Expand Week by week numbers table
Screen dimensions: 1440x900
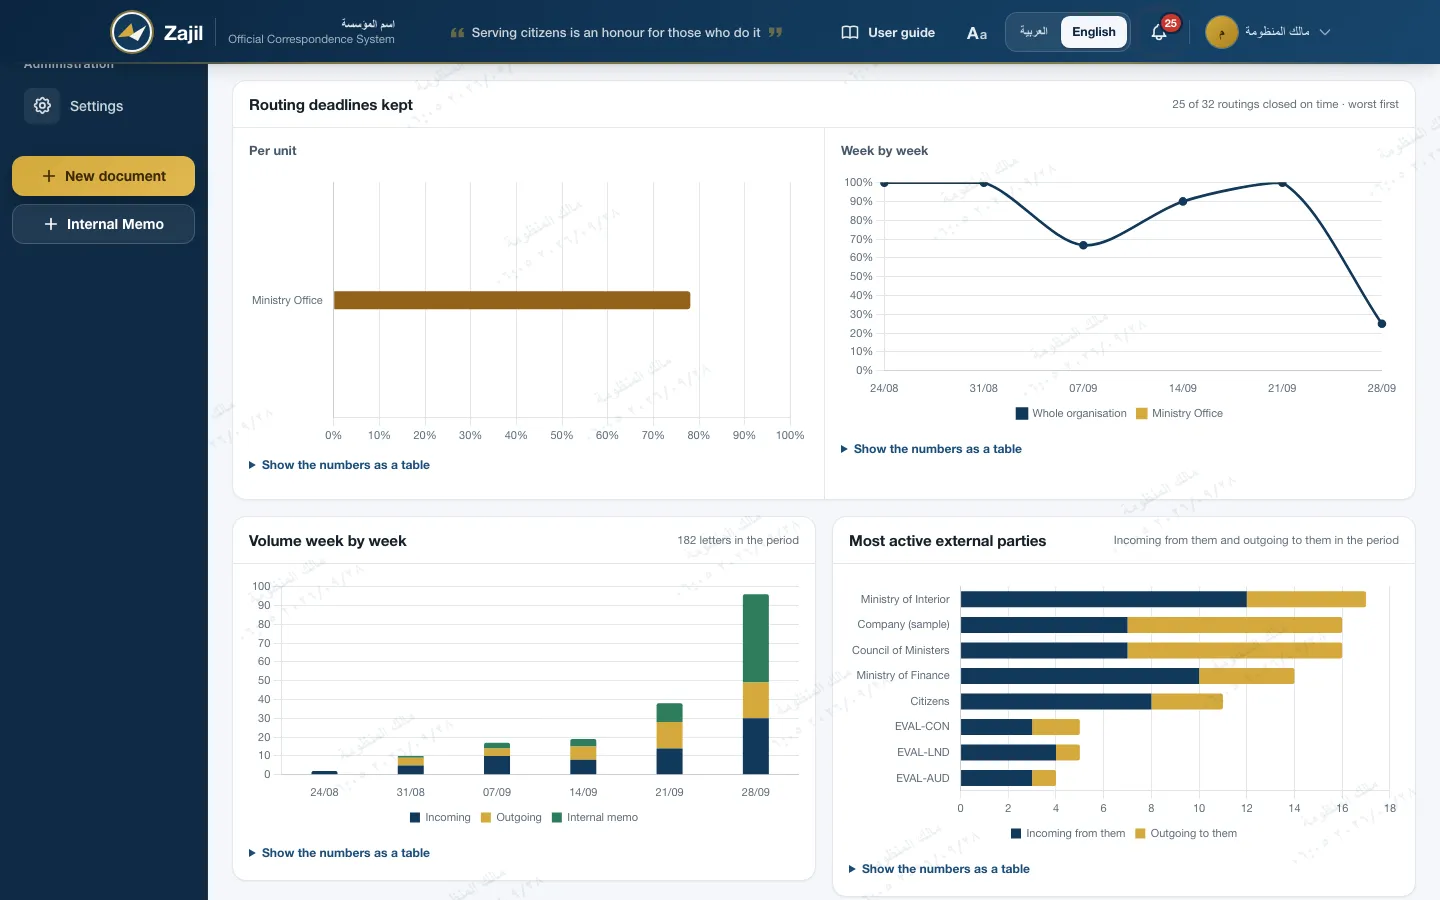click(931, 449)
